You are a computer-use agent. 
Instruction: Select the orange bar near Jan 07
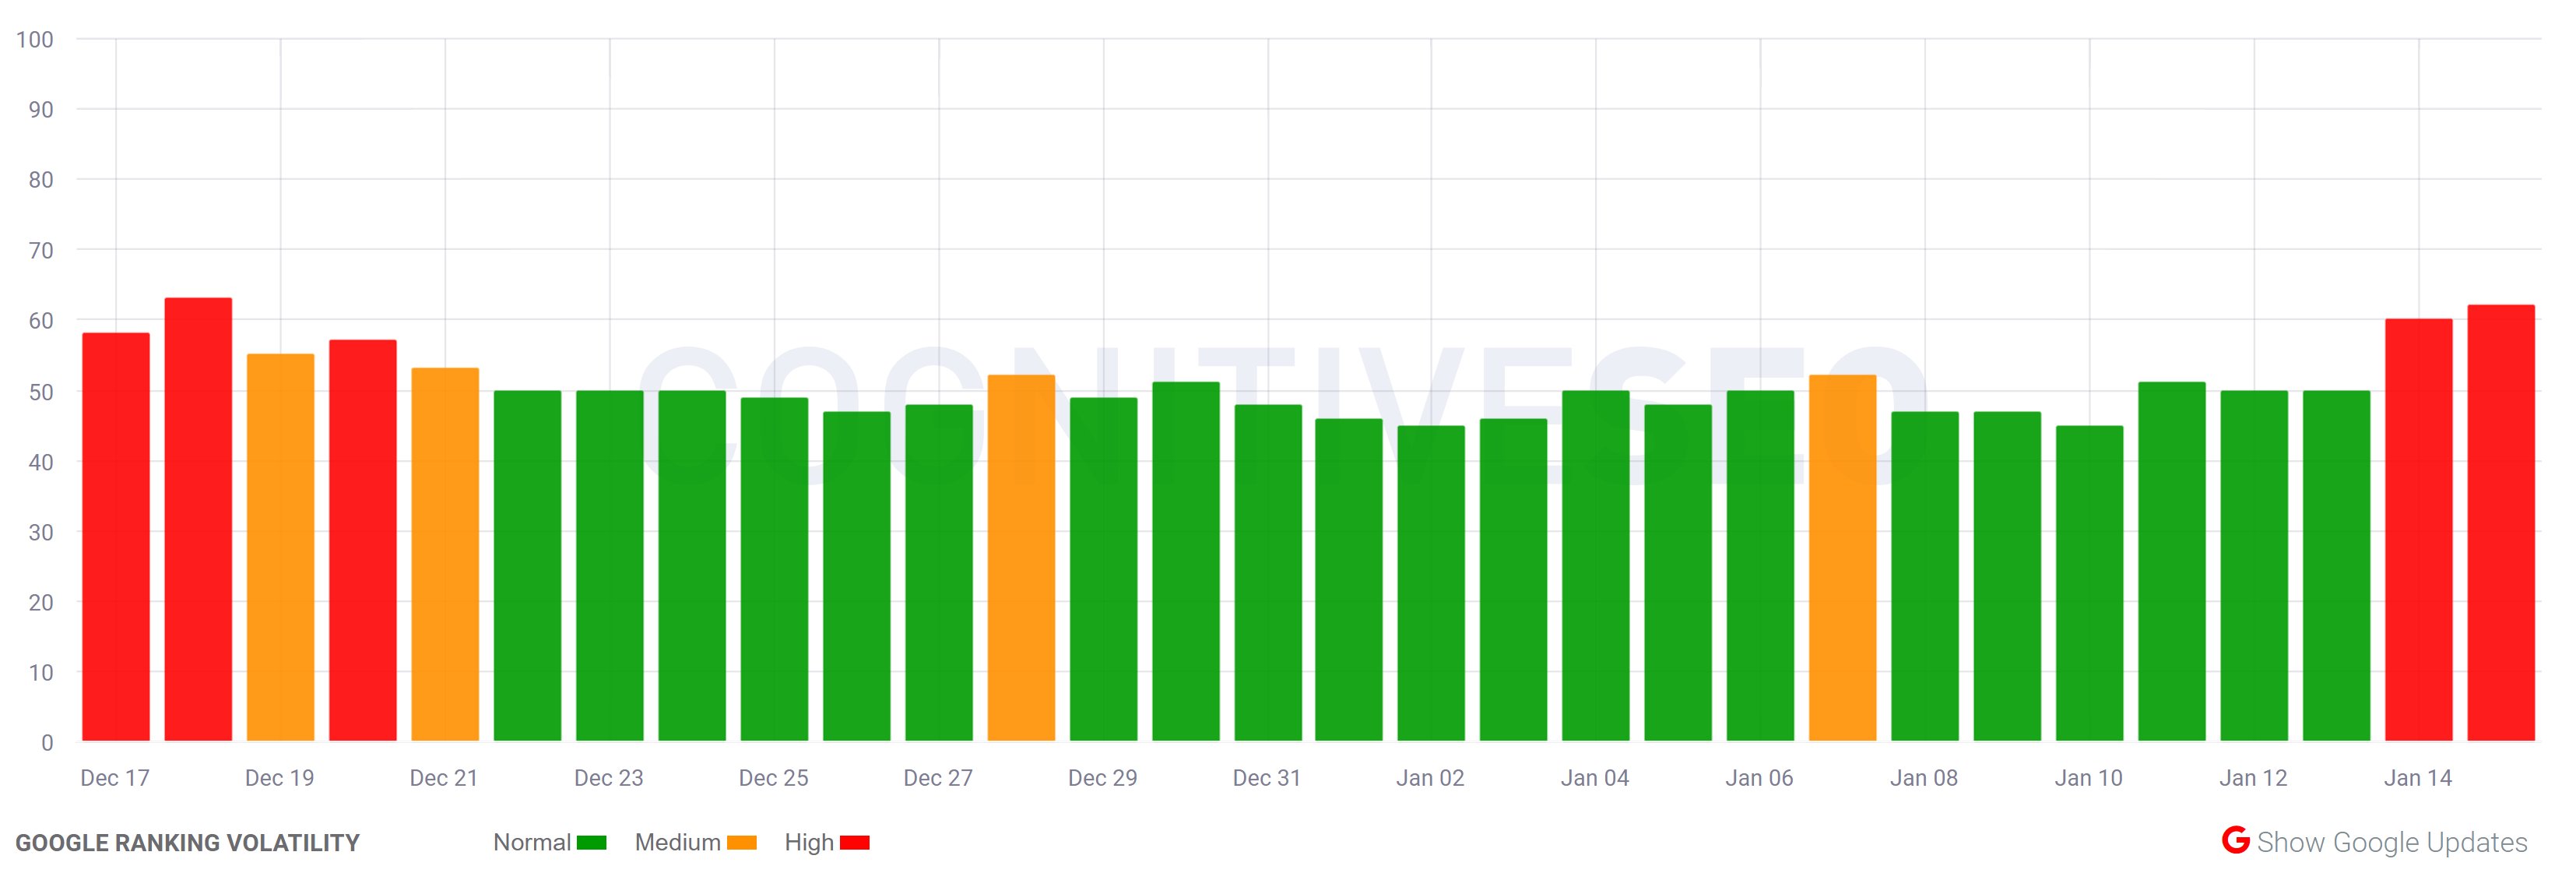tap(1843, 560)
